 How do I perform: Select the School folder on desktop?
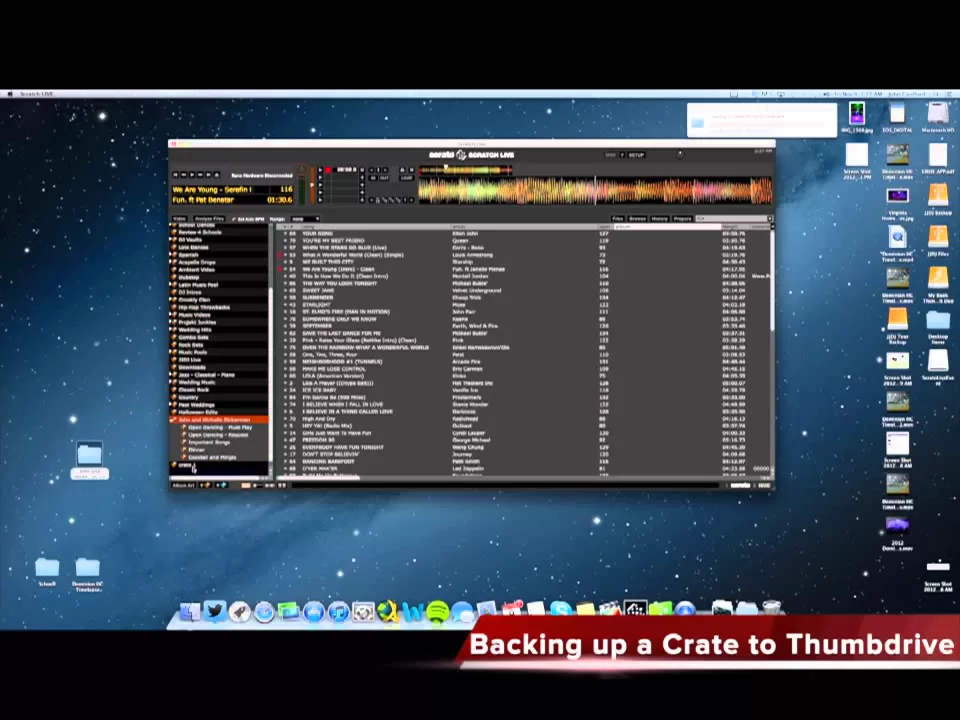pos(47,571)
